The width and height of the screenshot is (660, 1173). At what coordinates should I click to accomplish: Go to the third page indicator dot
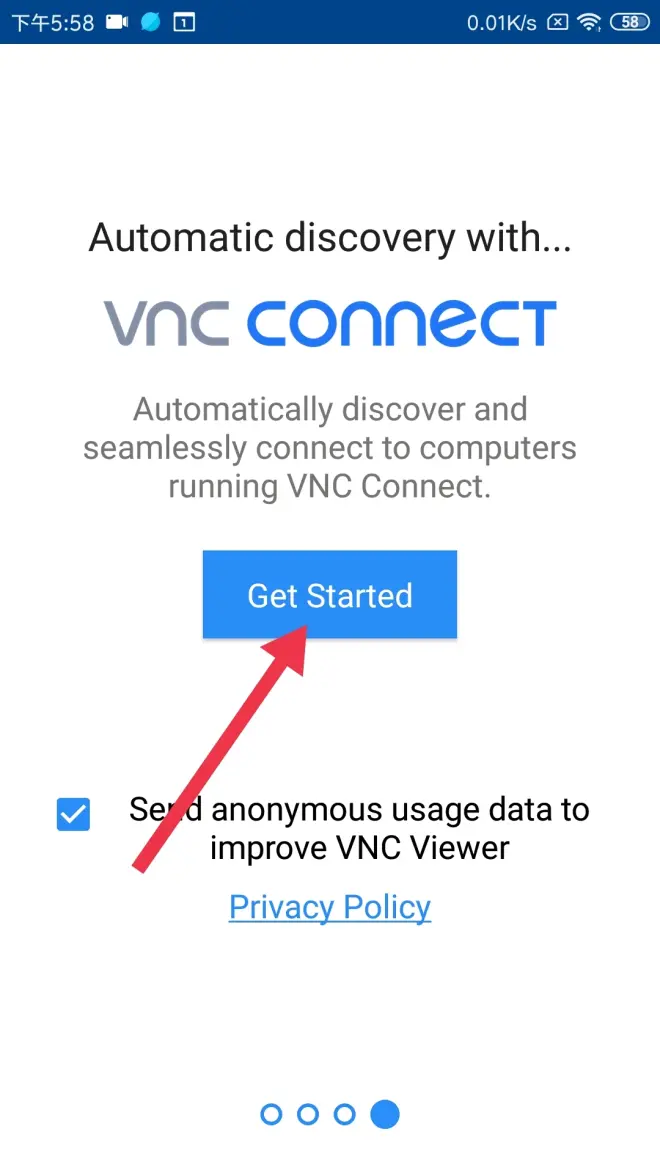(343, 1115)
